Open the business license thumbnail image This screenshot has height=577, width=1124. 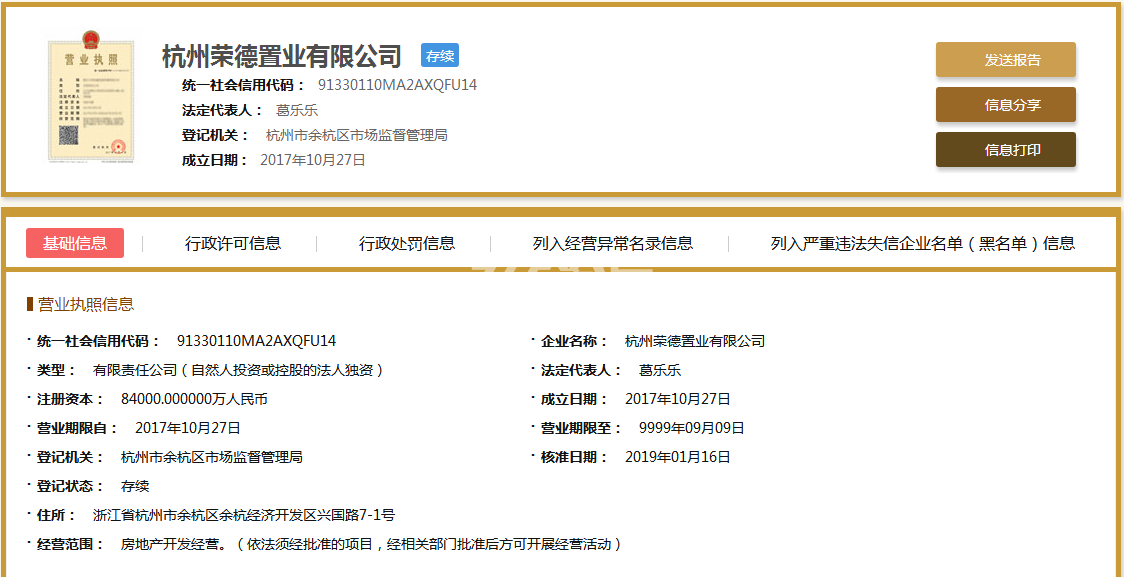click(91, 95)
